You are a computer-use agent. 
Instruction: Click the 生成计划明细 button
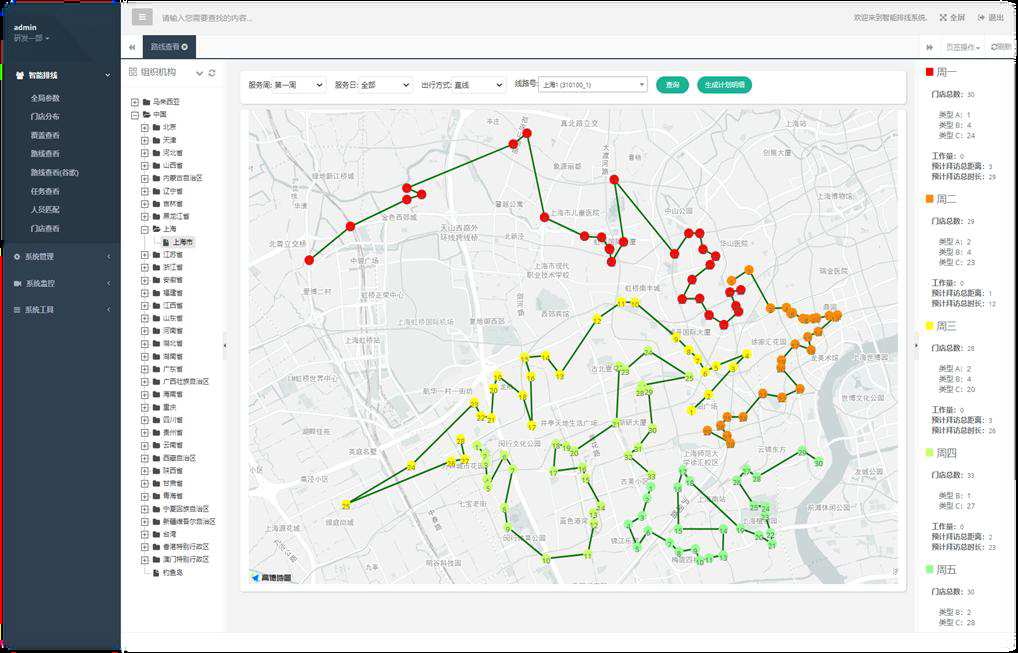pyautogui.click(x=724, y=85)
